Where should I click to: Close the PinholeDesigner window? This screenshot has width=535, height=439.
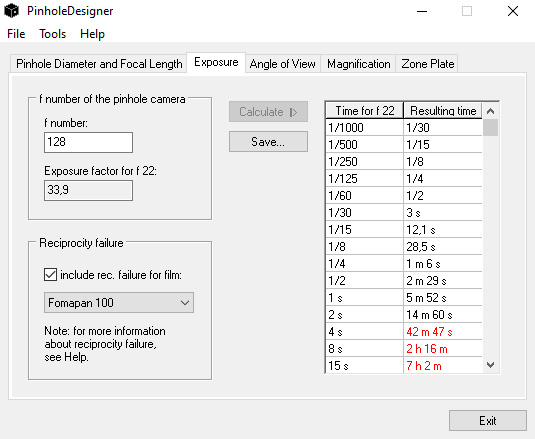click(513, 11)
